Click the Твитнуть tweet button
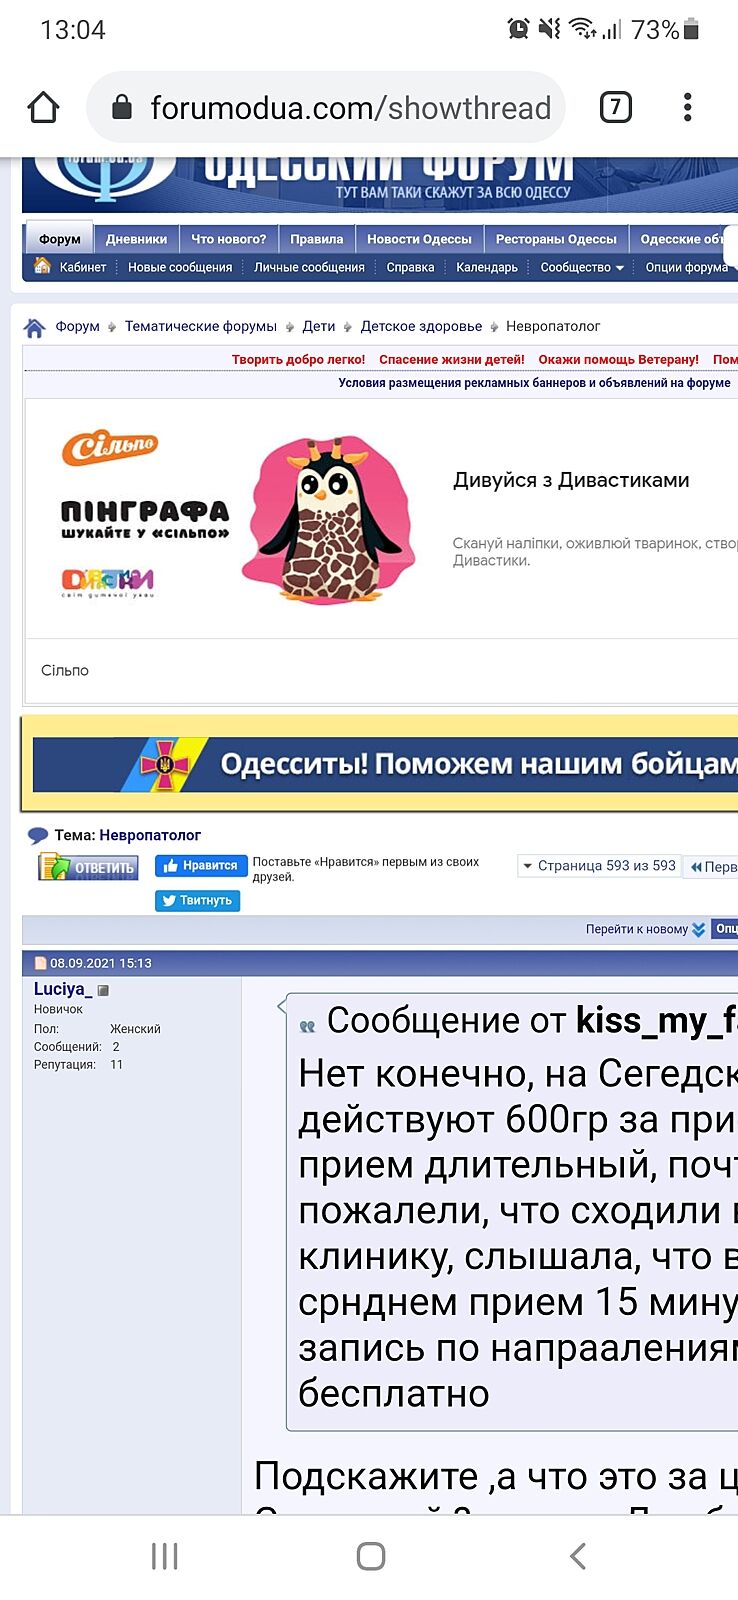 point(197,900)
